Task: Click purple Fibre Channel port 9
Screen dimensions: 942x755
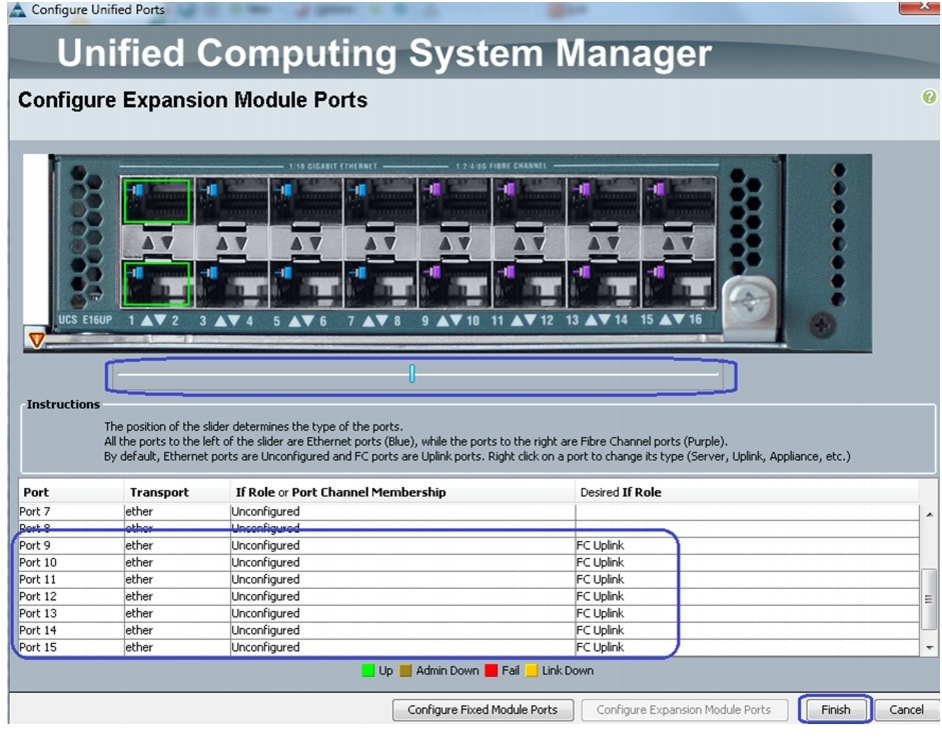Action: click(455, 201)
